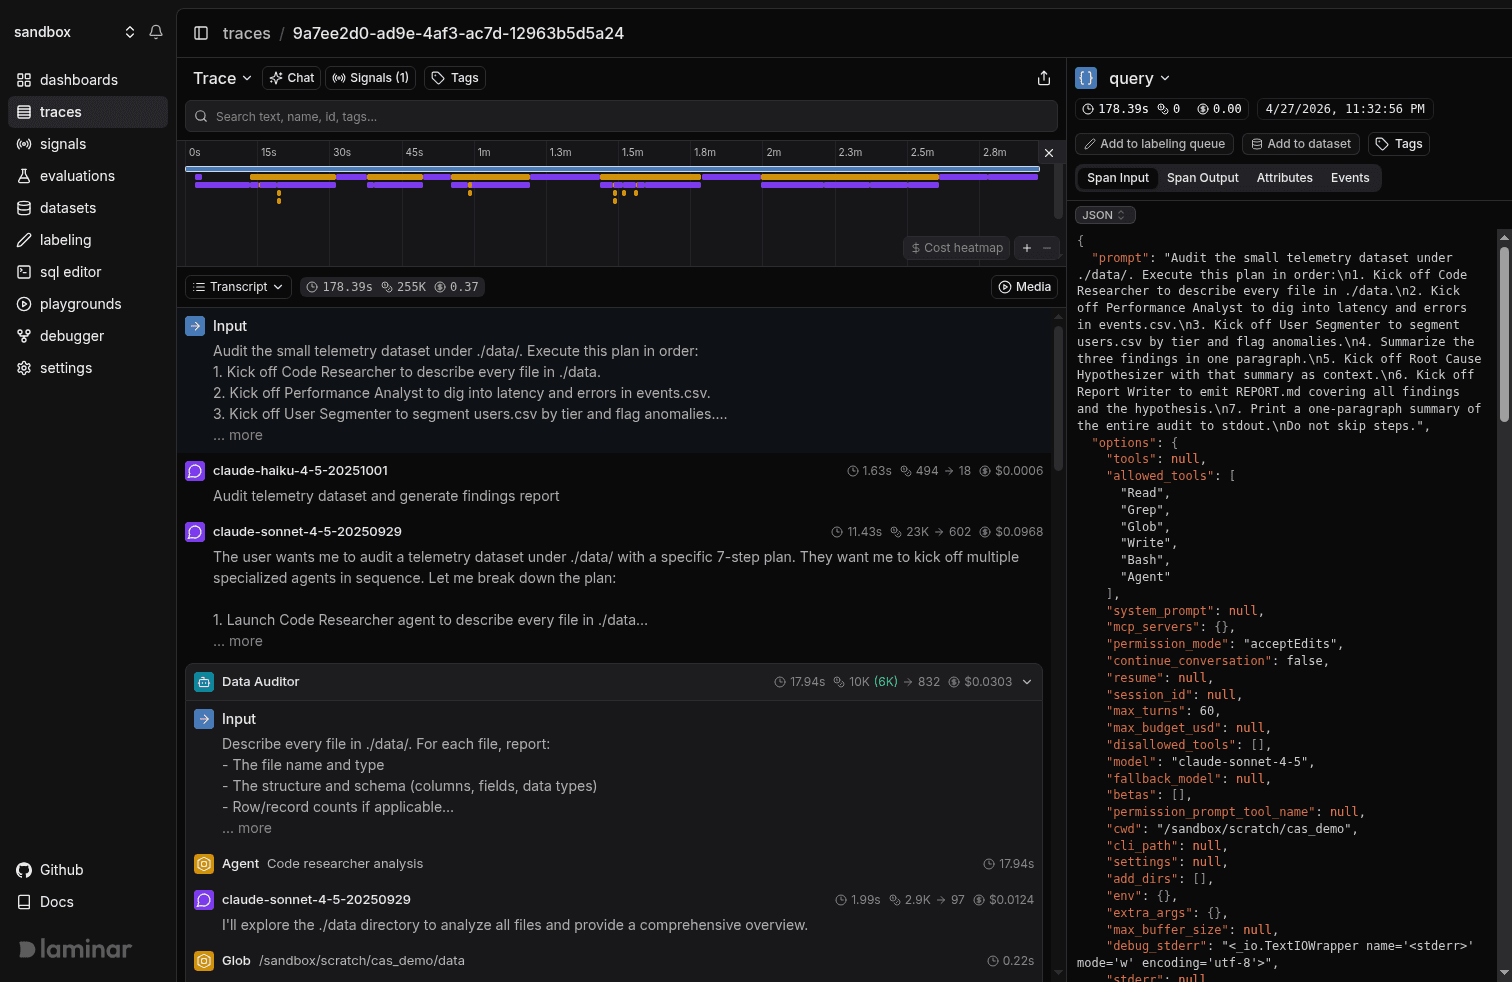
Task: Click the datasets database icon in sidebar
Action: tap(24, 208)
